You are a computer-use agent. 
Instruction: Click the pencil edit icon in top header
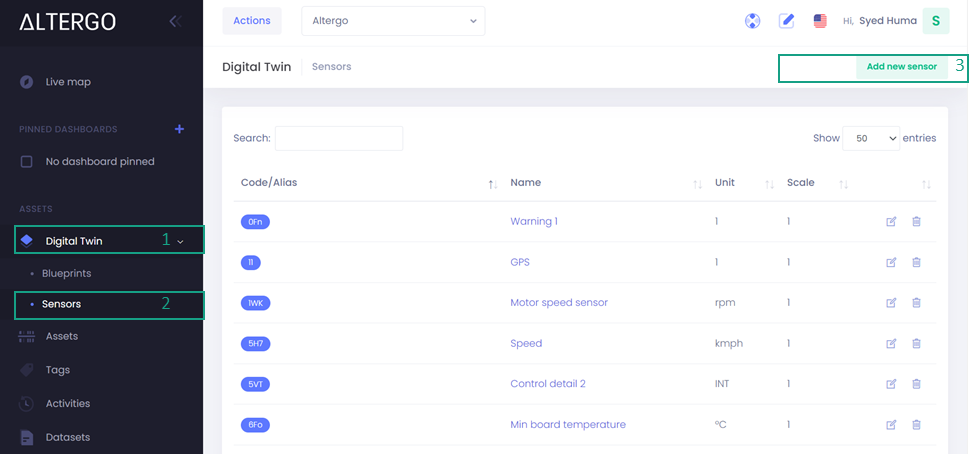click(787, 21)
